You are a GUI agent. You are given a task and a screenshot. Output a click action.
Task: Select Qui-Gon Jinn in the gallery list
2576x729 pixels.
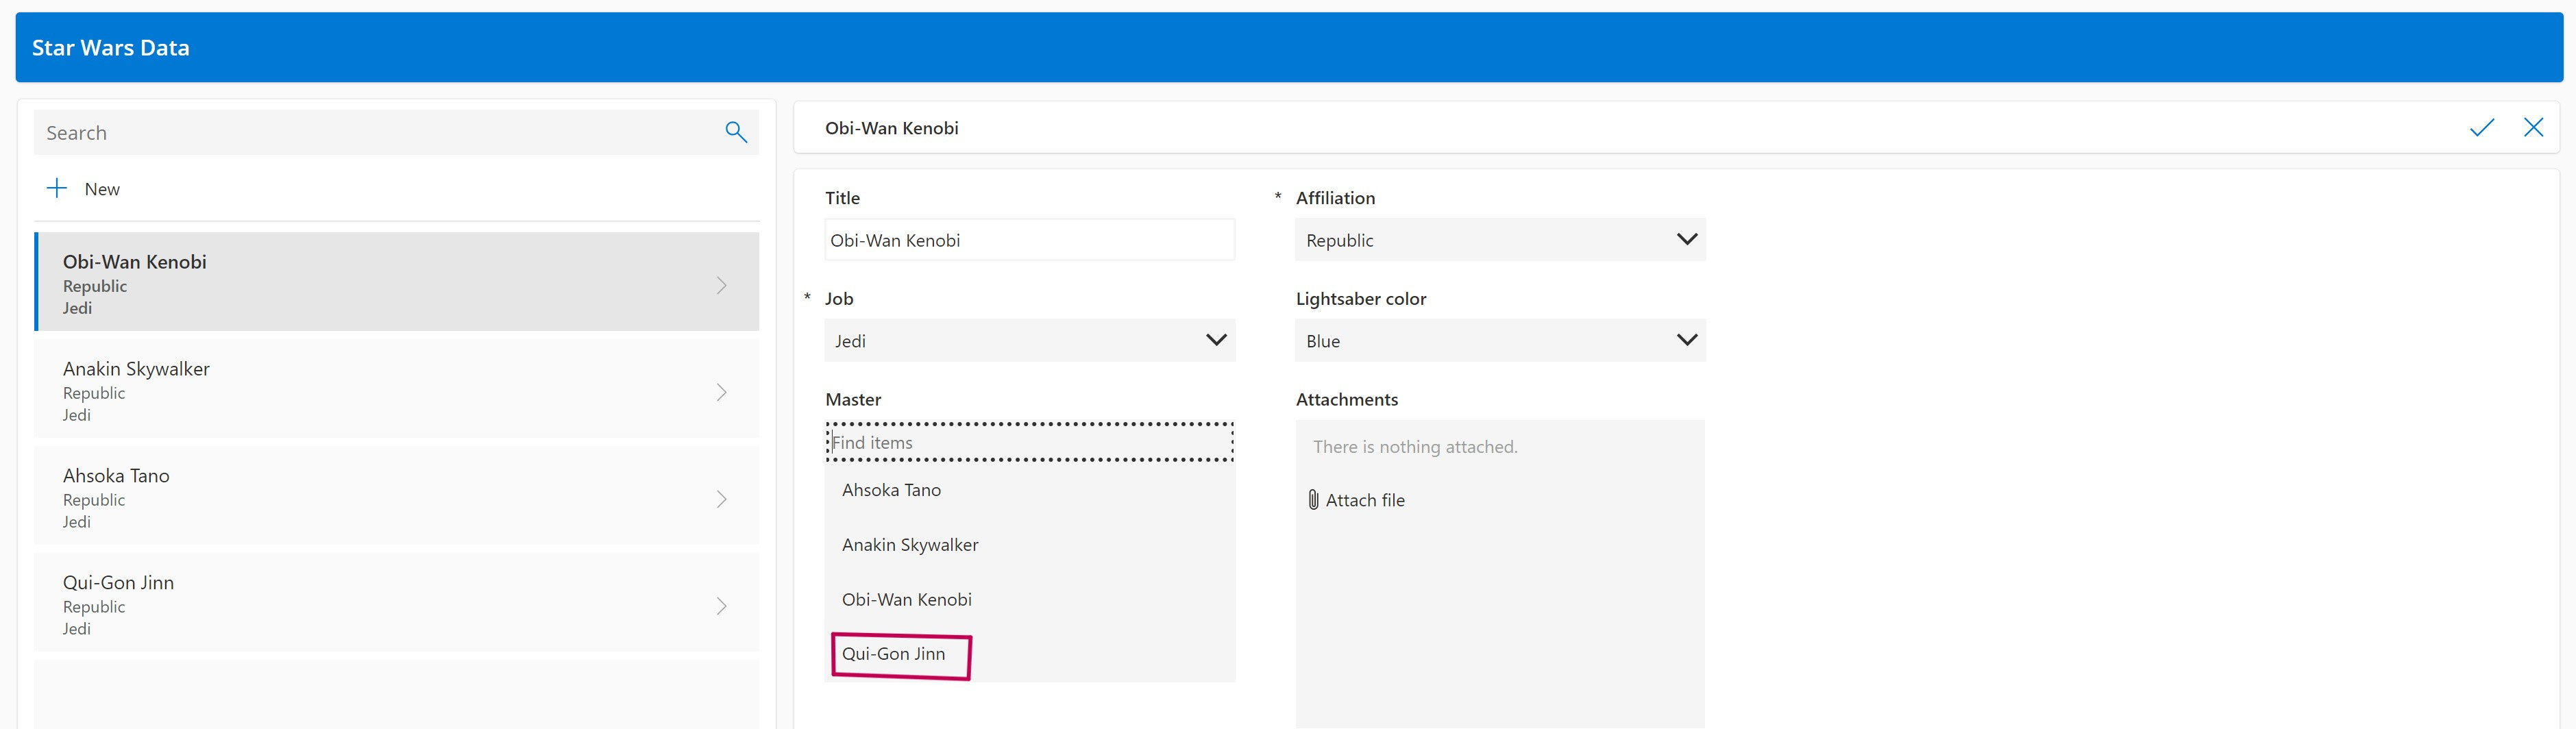(397, 603)
